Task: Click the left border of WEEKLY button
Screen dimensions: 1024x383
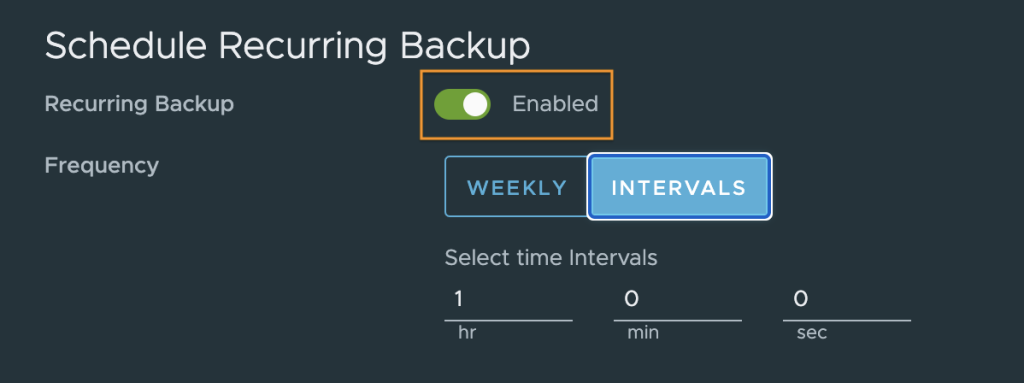Action: tap(445, 186)
